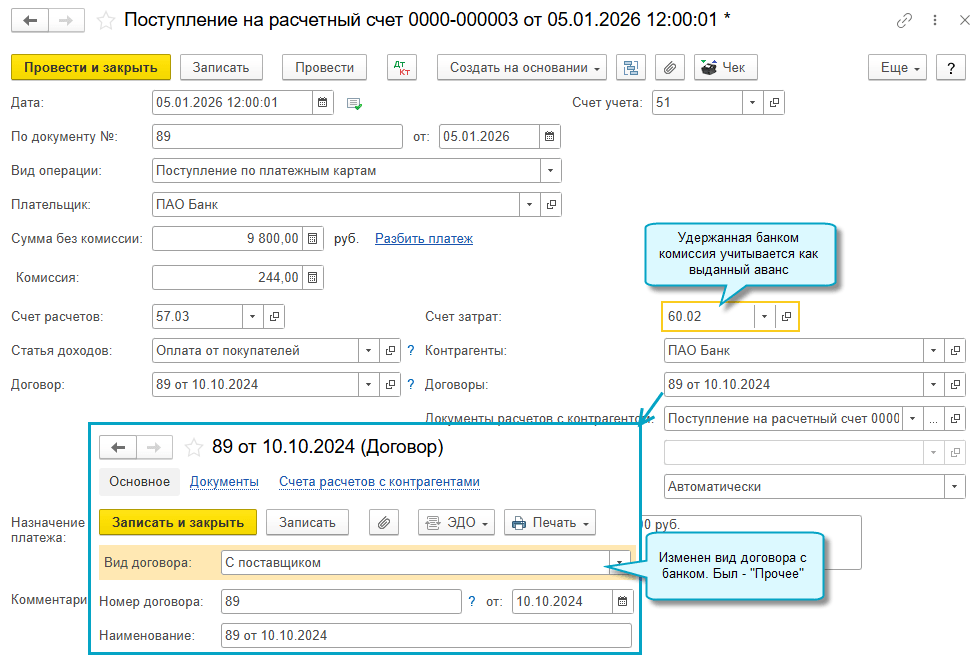Expand the Статья доходов dropdown
Image resolution: width=980 pixels, height=655 pixels.
[x=368, y=351]
